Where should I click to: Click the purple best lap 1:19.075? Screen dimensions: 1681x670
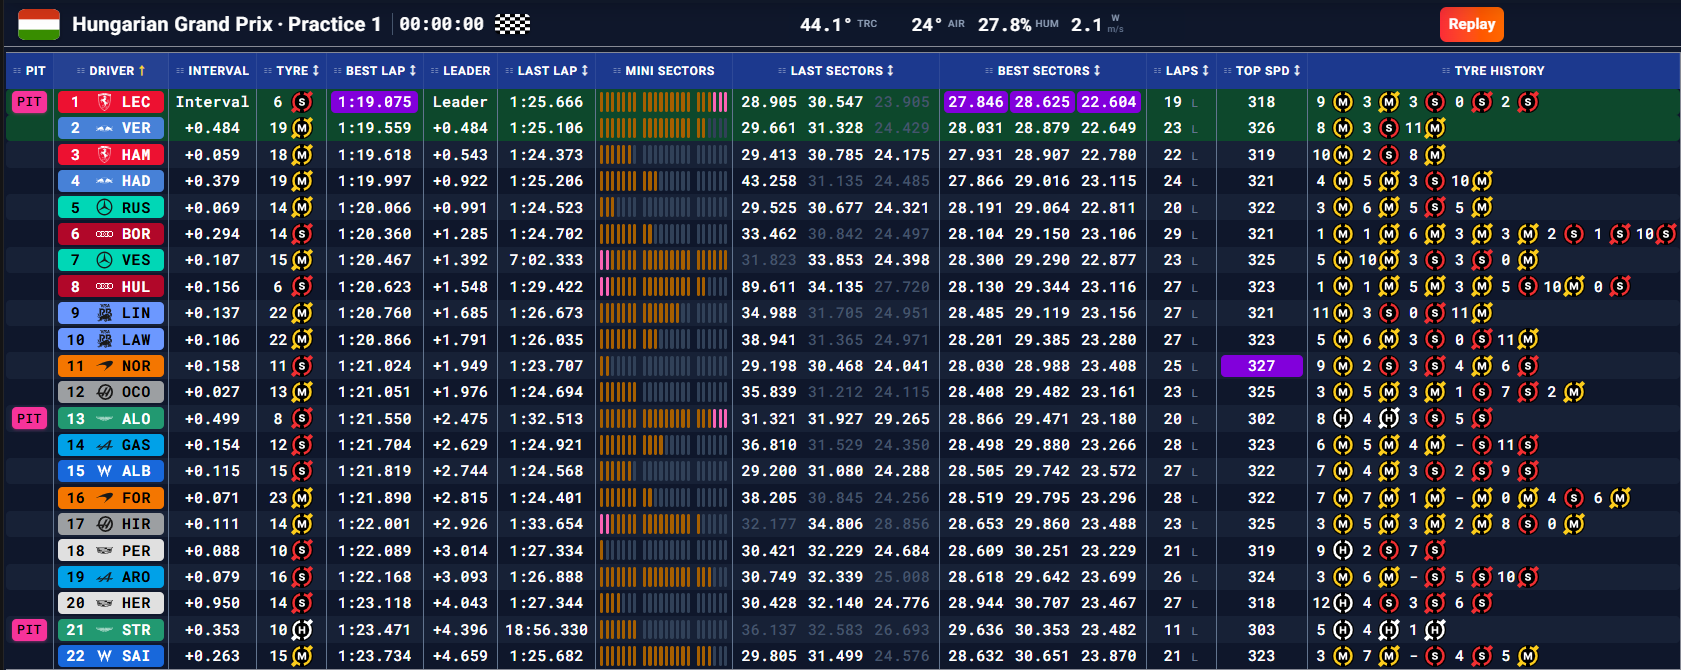click(x=375, y=102)
